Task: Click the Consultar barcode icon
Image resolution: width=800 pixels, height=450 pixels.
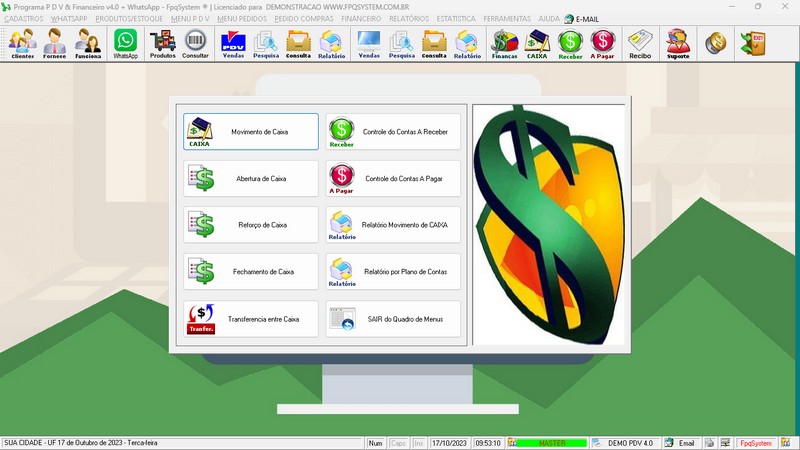Action: [196, 43]
